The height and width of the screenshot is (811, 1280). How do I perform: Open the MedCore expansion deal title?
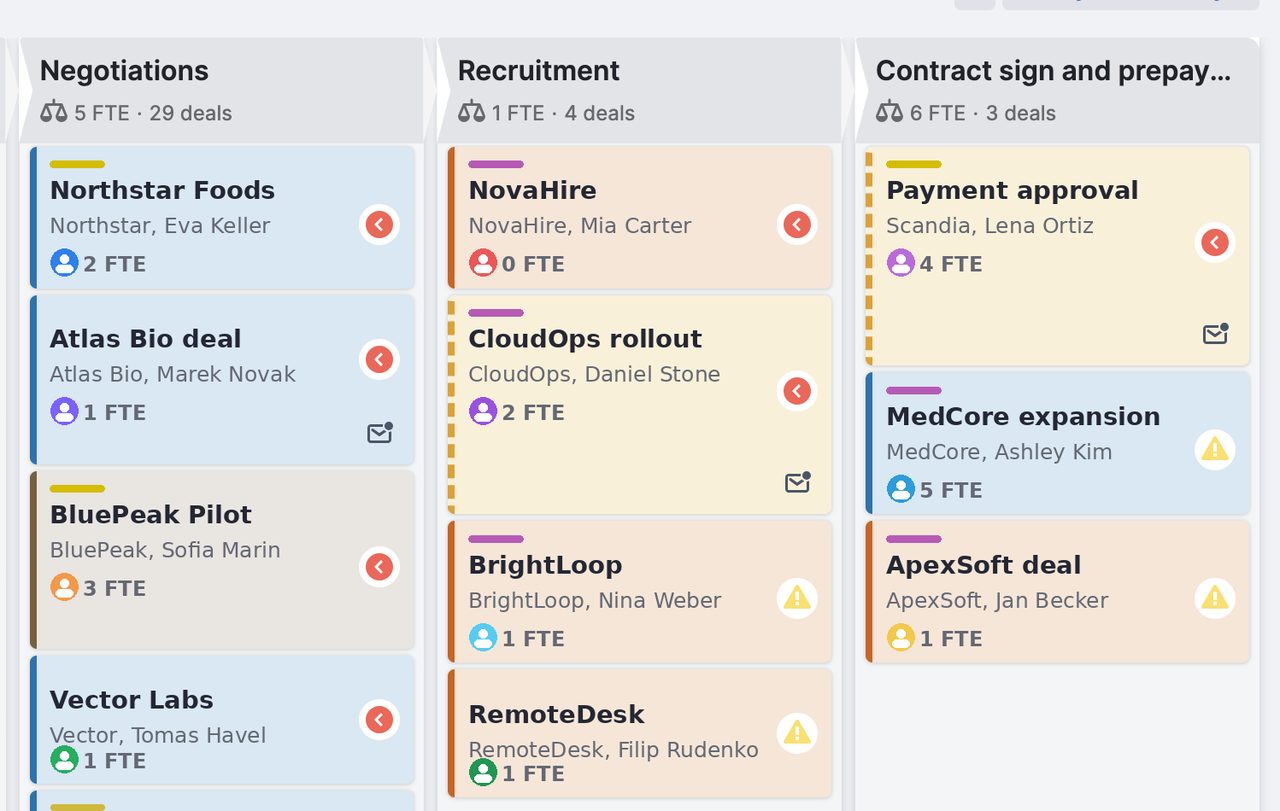click(x=1023, y=416)
